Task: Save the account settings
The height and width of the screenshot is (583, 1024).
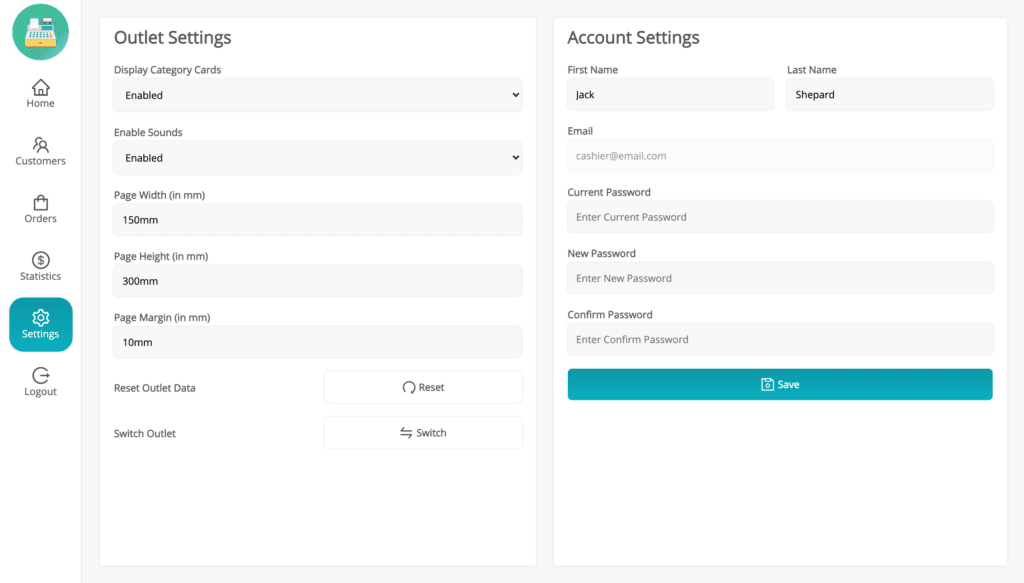Action: (779, 384)
